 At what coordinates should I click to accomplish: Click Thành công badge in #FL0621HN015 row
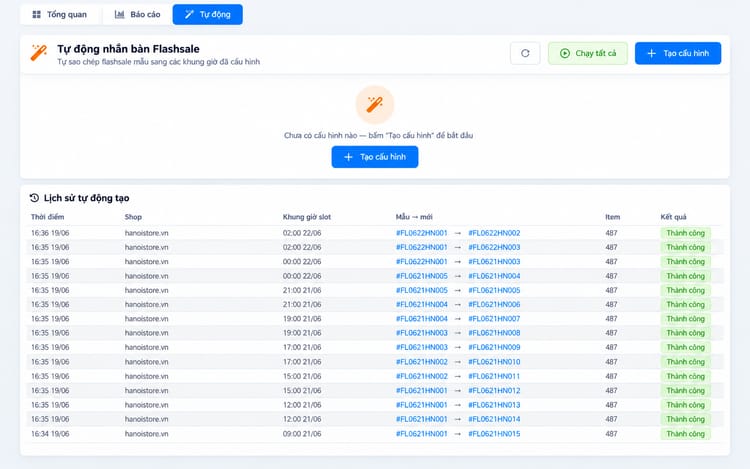coord(685,434)
